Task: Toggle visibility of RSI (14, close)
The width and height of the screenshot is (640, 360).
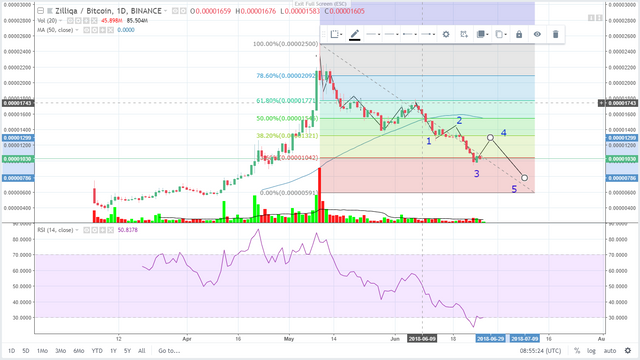Action: 87,230
